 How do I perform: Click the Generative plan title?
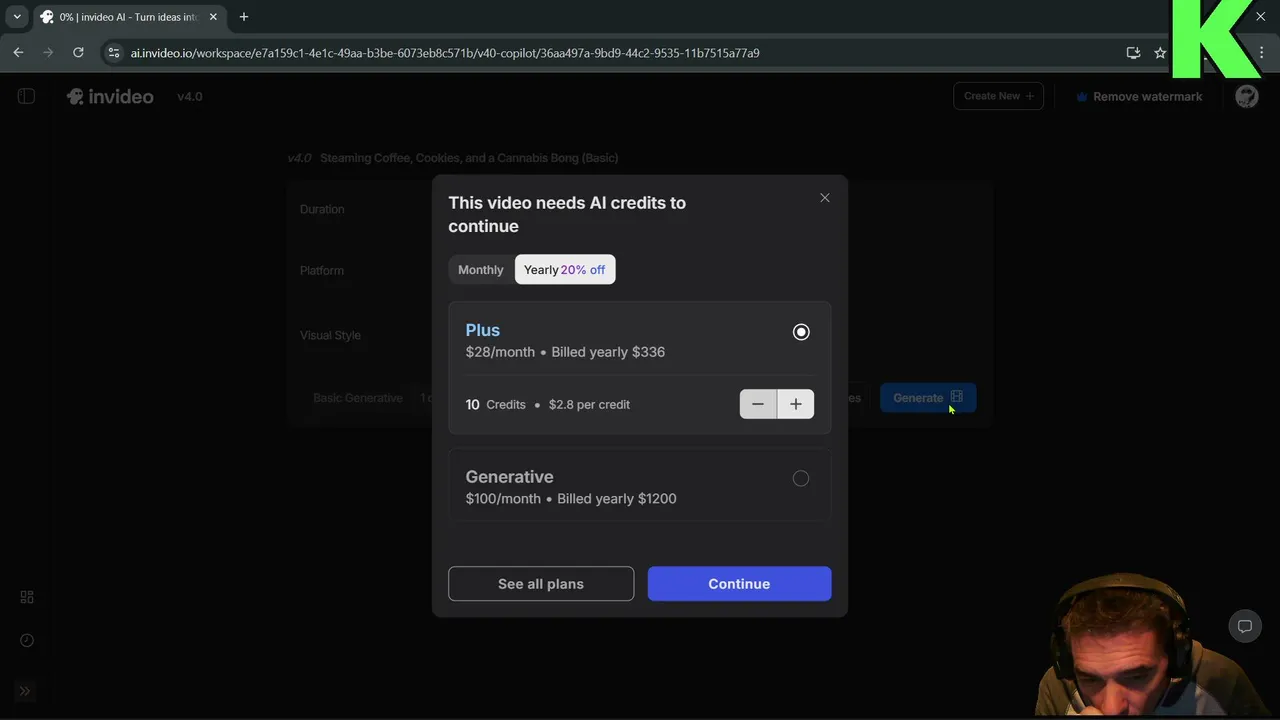pos(509,477)
